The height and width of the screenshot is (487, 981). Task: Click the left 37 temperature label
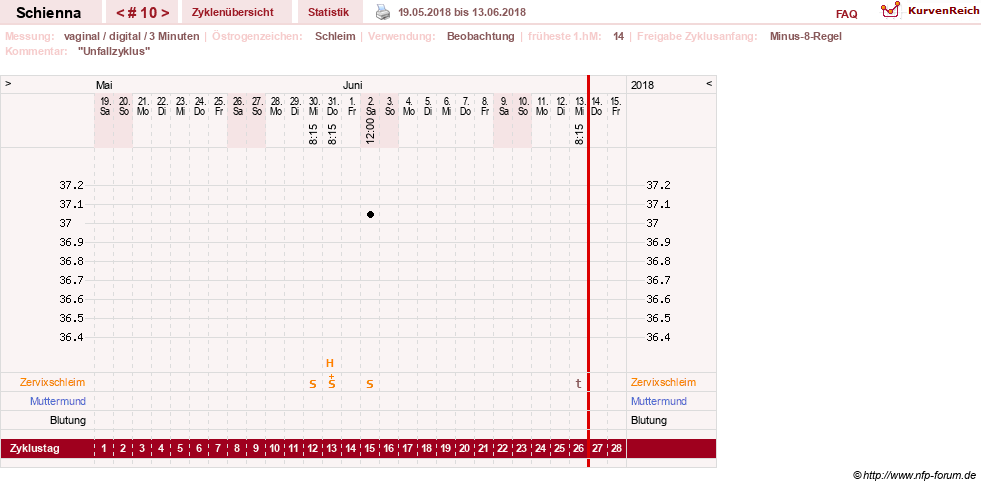[66, 223]
